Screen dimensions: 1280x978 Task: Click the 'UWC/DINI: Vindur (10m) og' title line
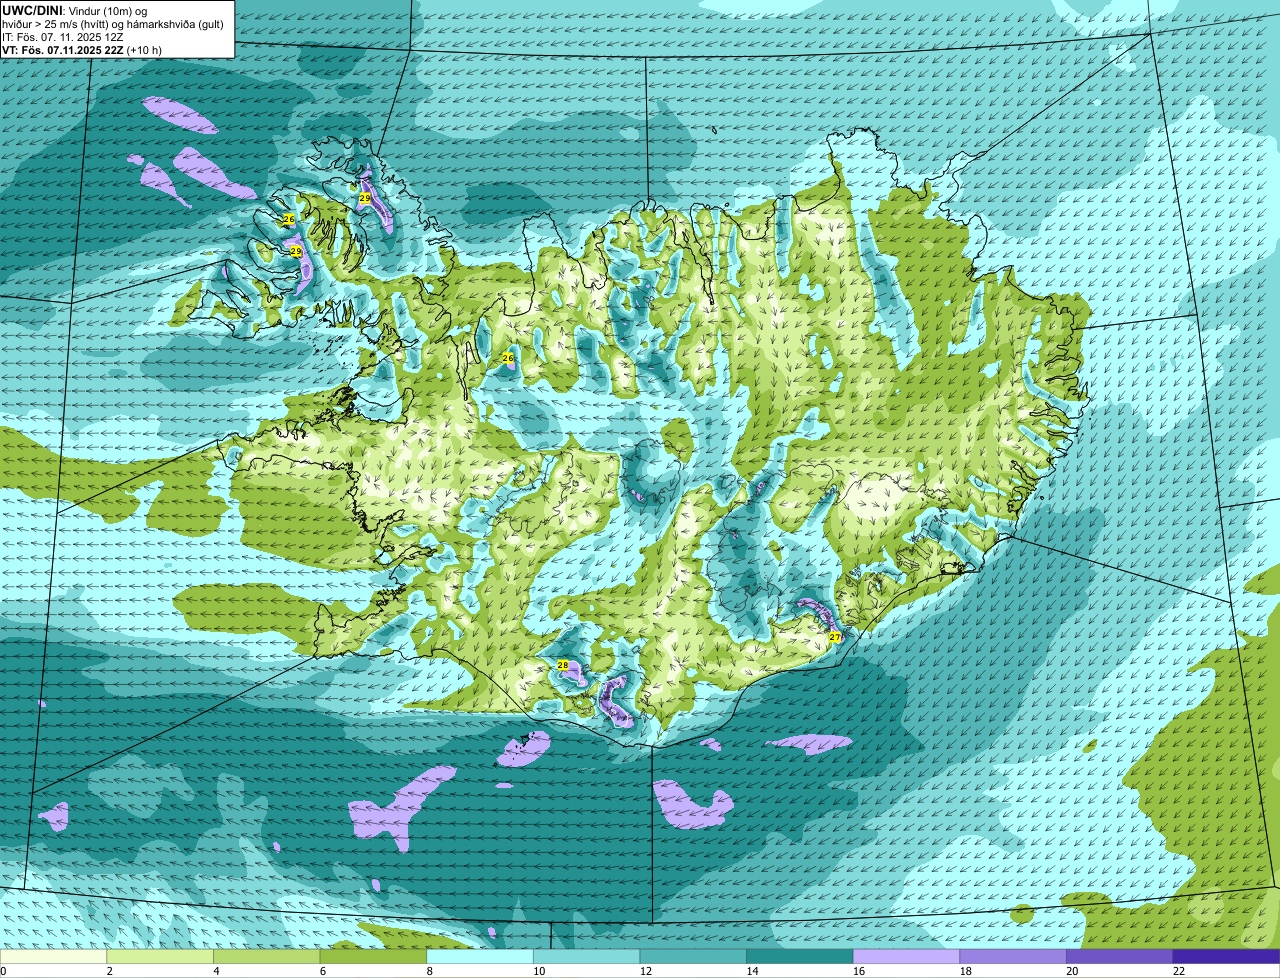[74, 10]
